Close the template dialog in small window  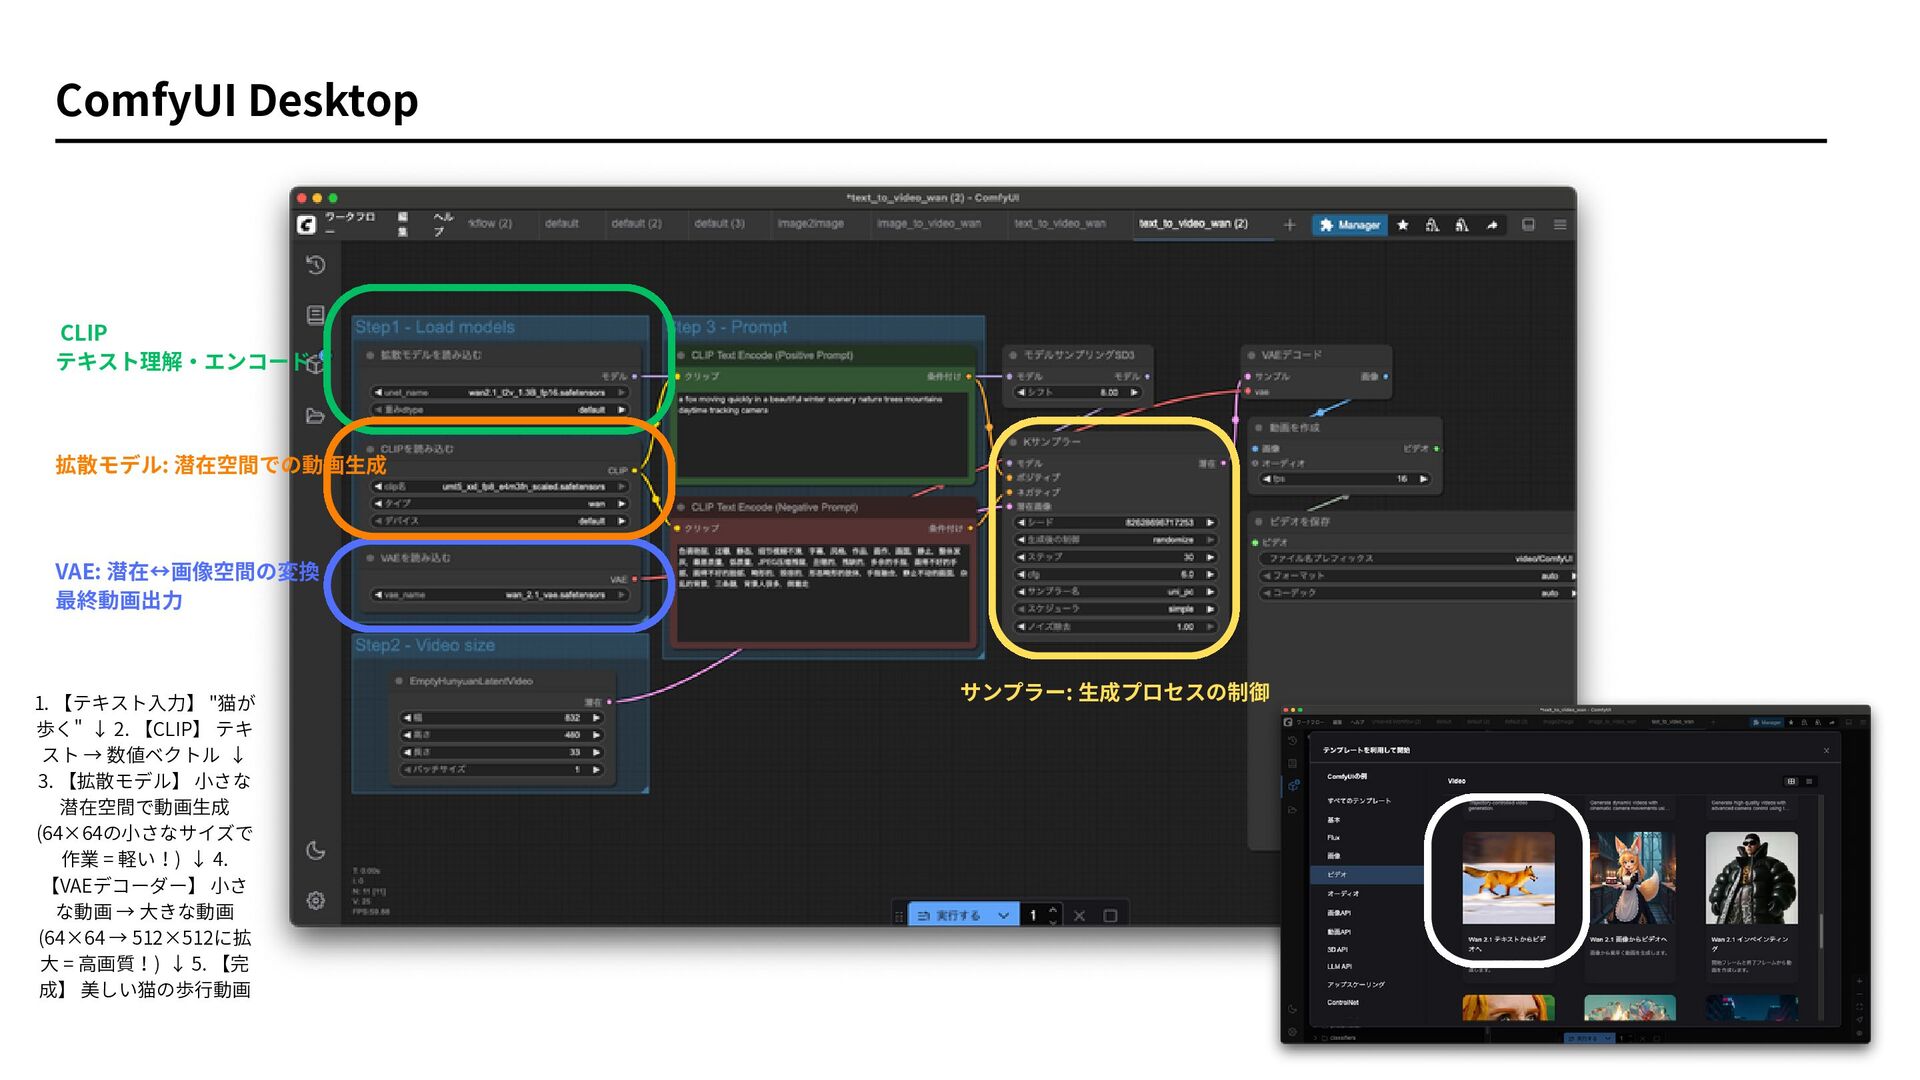pyautogui.click(x=1826, y=750)
